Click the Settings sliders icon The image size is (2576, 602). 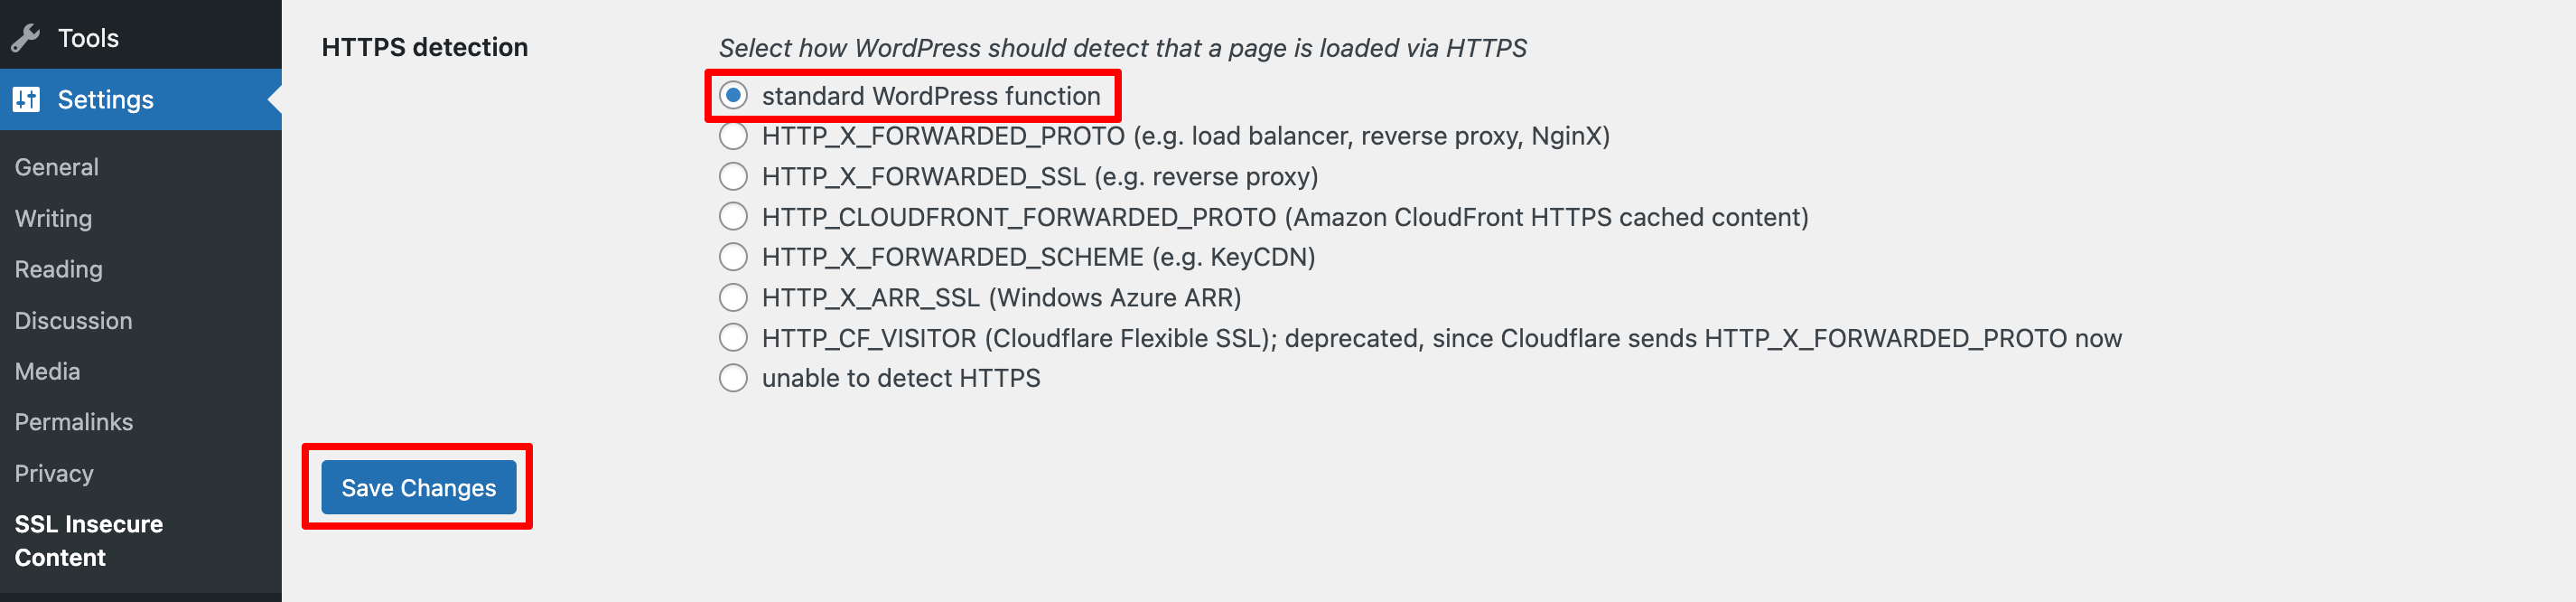point(26,99)
